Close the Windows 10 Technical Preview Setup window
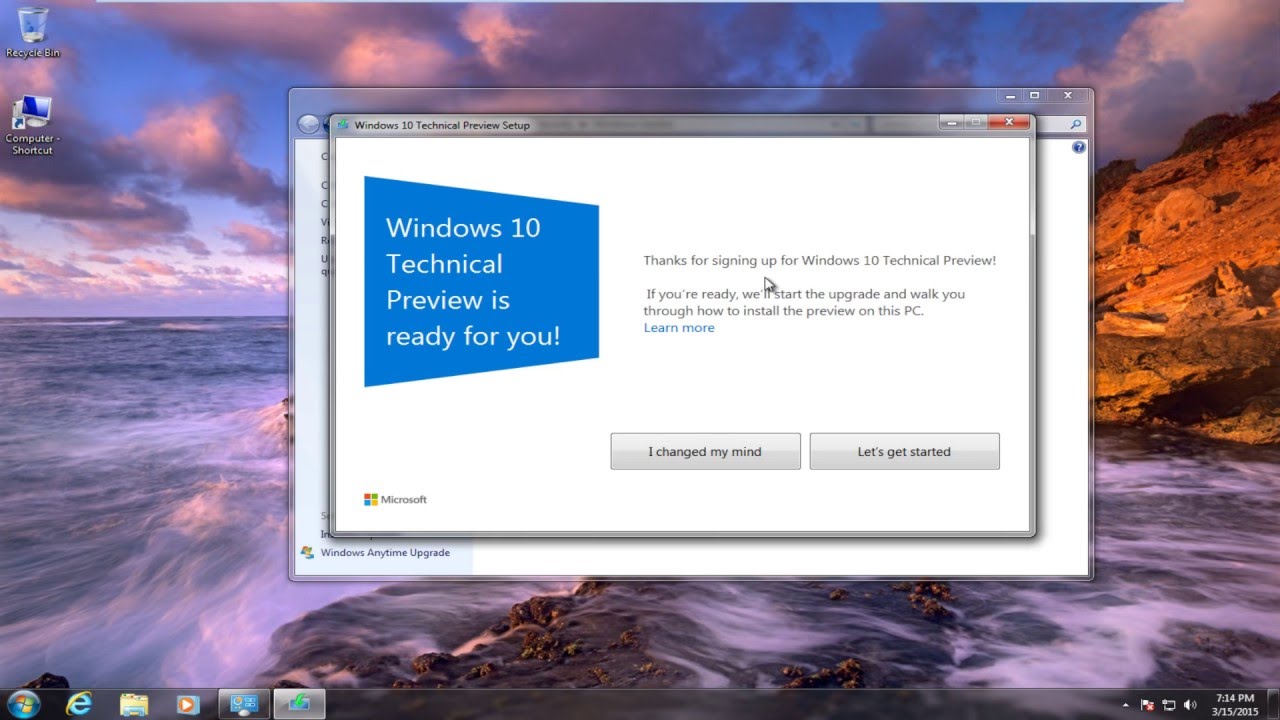The width and height of the screenshot is (1280, 720). point(1009,122)
